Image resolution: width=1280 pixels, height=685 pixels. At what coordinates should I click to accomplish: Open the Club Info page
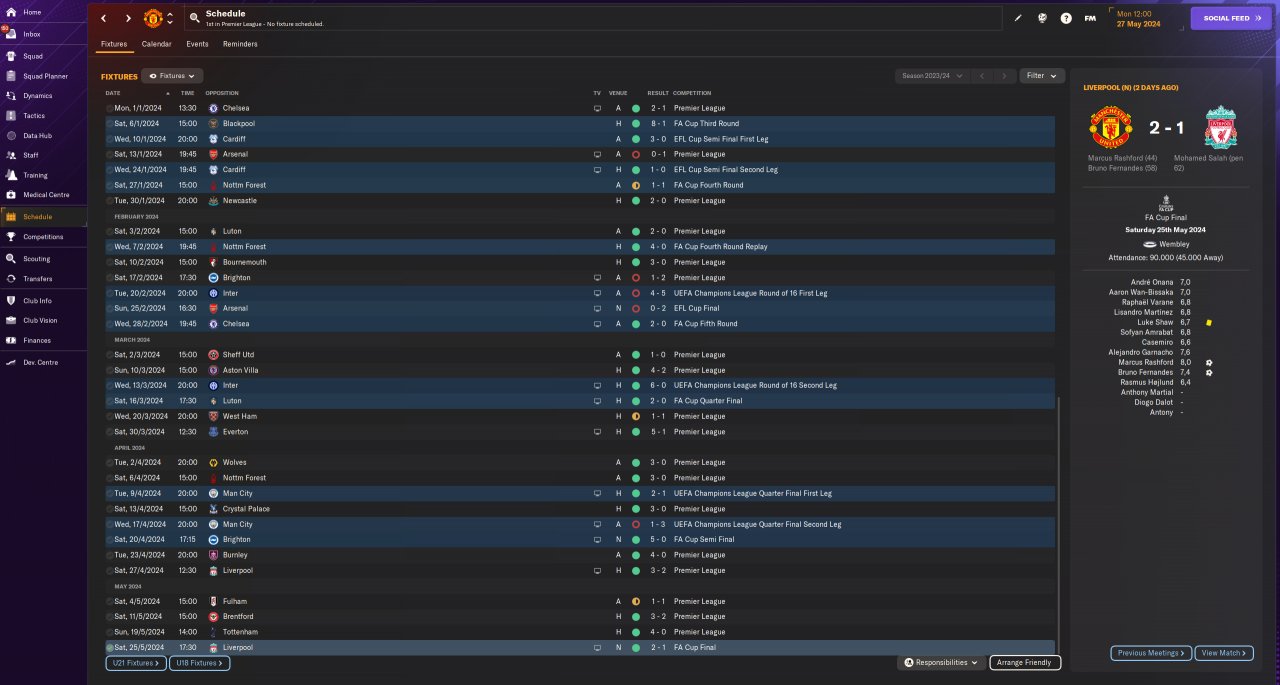coord(37,300)
